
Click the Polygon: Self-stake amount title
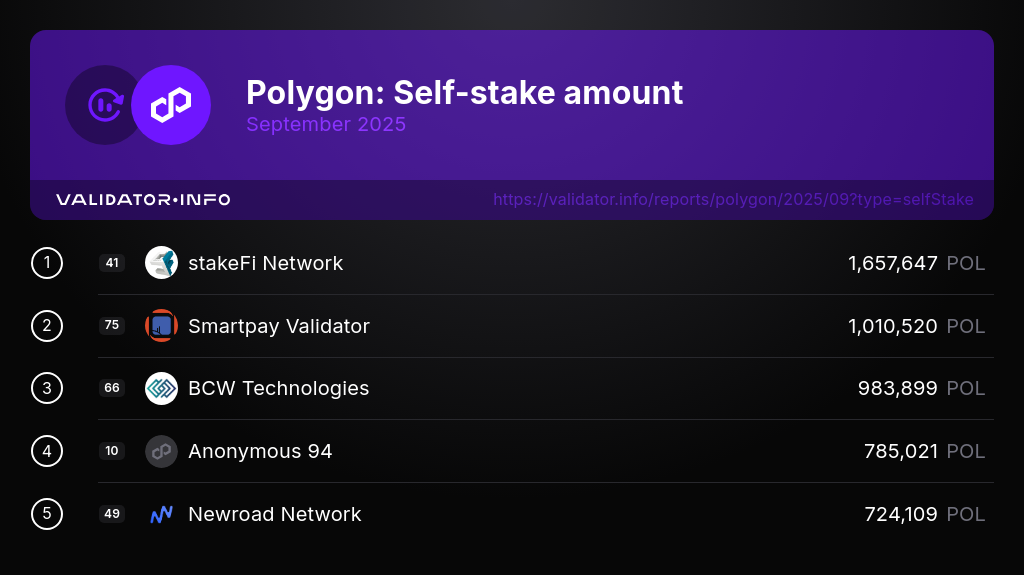464,93
